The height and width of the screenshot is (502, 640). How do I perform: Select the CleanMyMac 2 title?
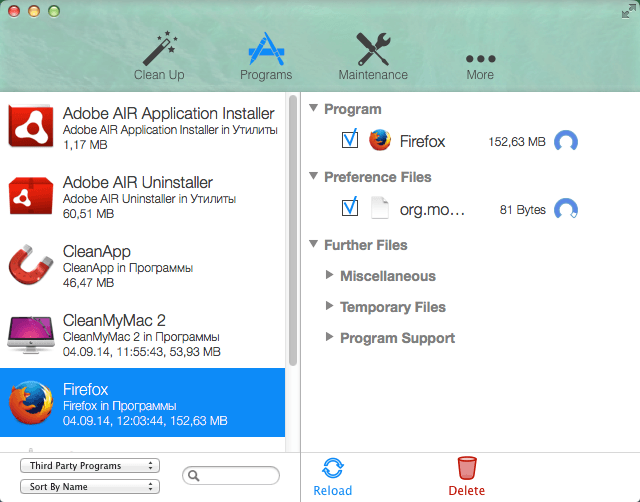coord(114,320)
